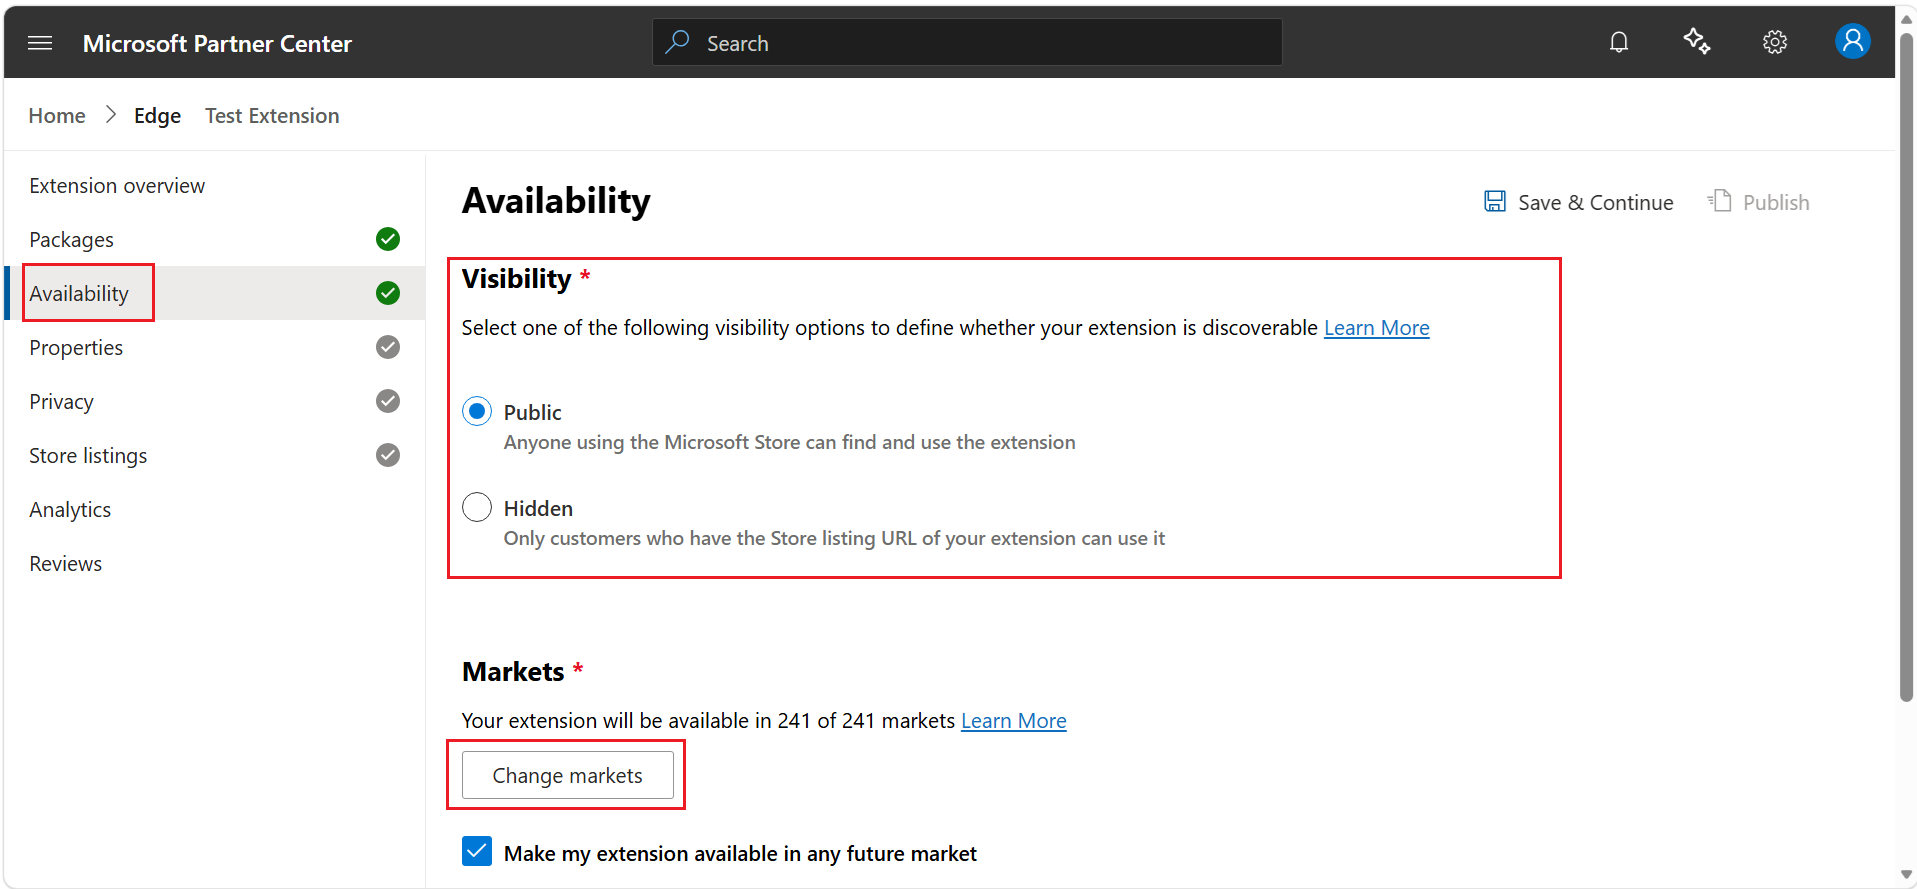Open Analytics in sidebar
Screen dimensions: 1917x889
point(70,510)
